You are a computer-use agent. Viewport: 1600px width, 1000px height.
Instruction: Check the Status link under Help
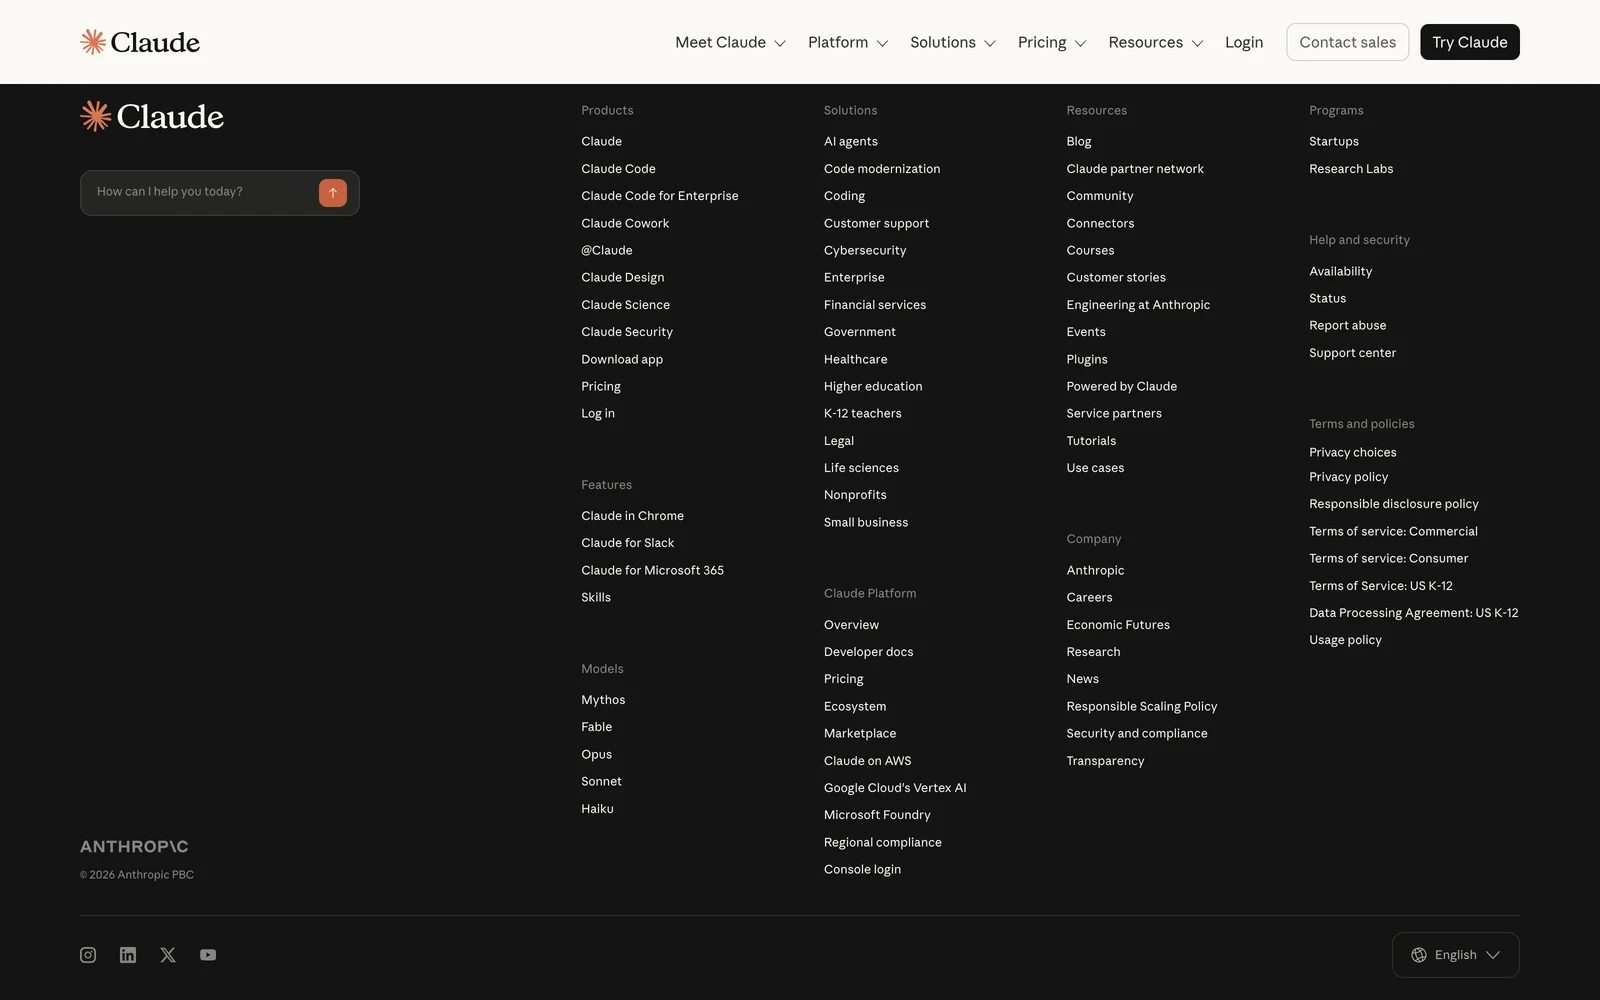[x=1328, y=298]
